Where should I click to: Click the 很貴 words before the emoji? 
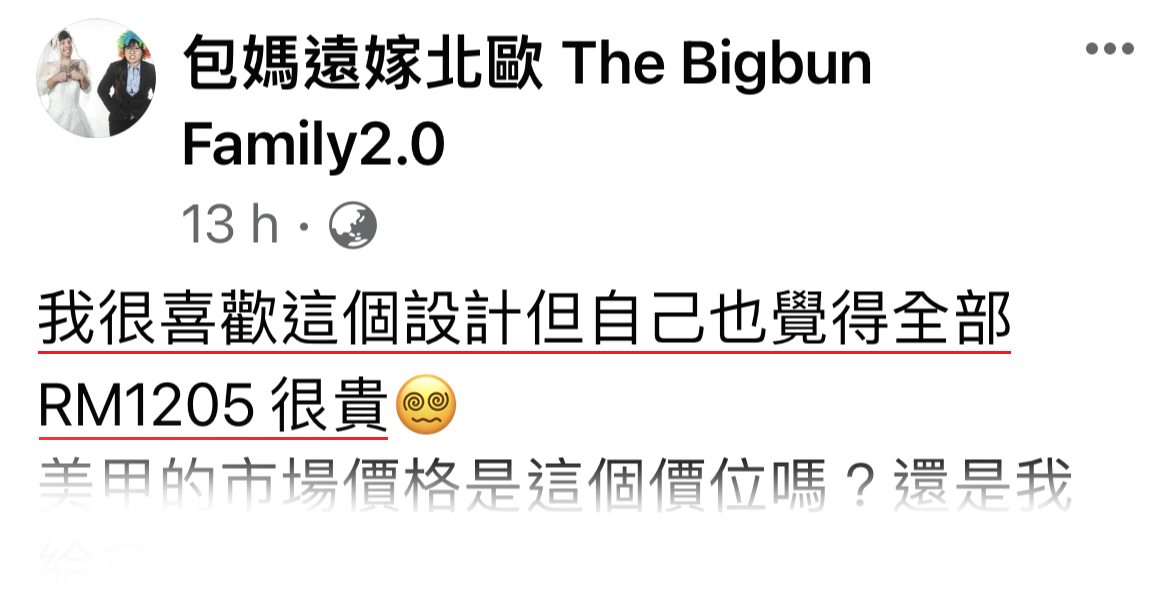(329, 406)
